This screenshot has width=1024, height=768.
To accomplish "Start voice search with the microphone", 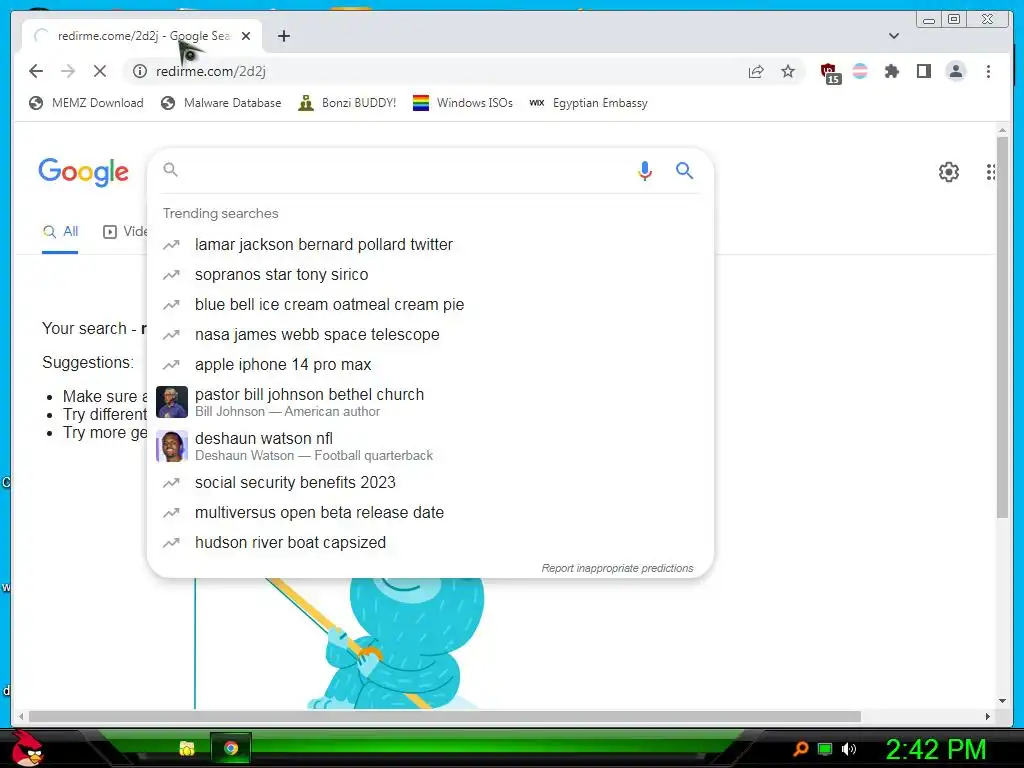I will (645, 170).
